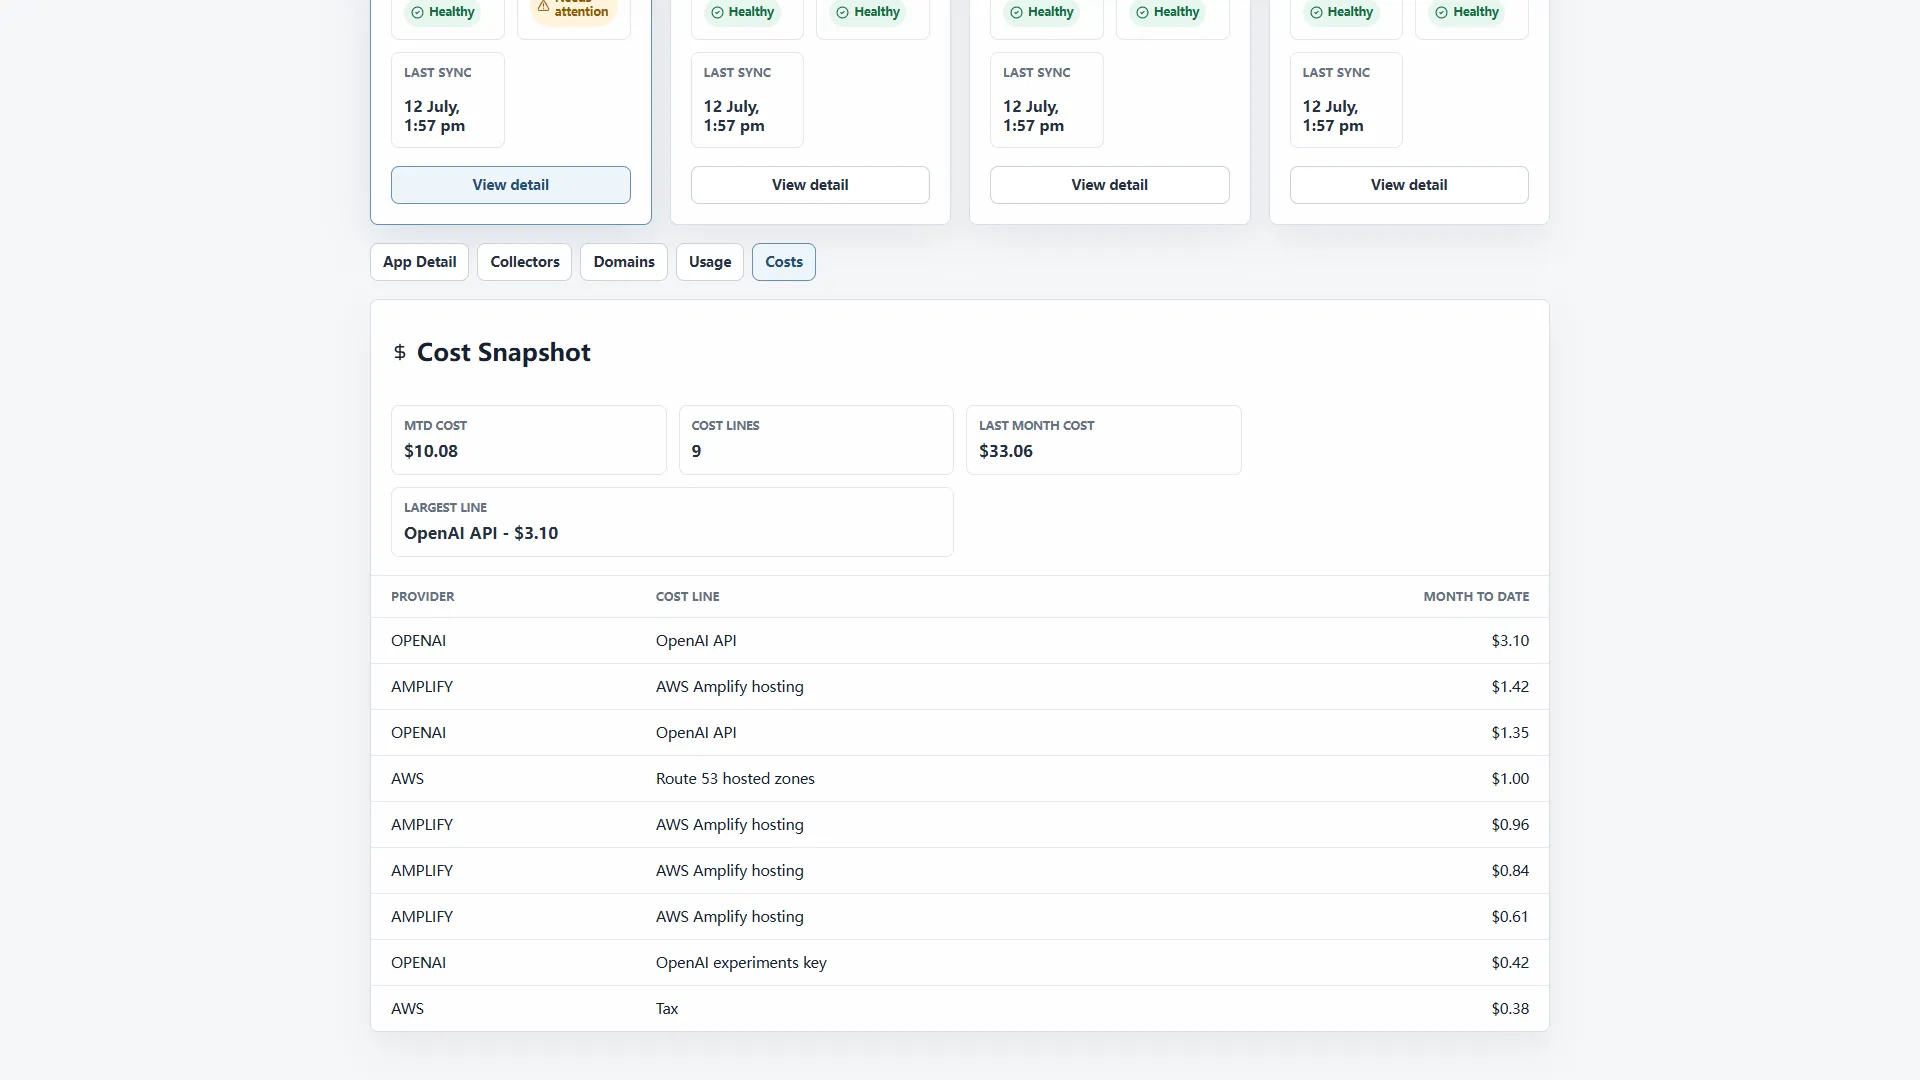Screen dimensions: 1920x1080
Task: Click the $3.10 OpenAI API table row
Action: pos(960,641)
